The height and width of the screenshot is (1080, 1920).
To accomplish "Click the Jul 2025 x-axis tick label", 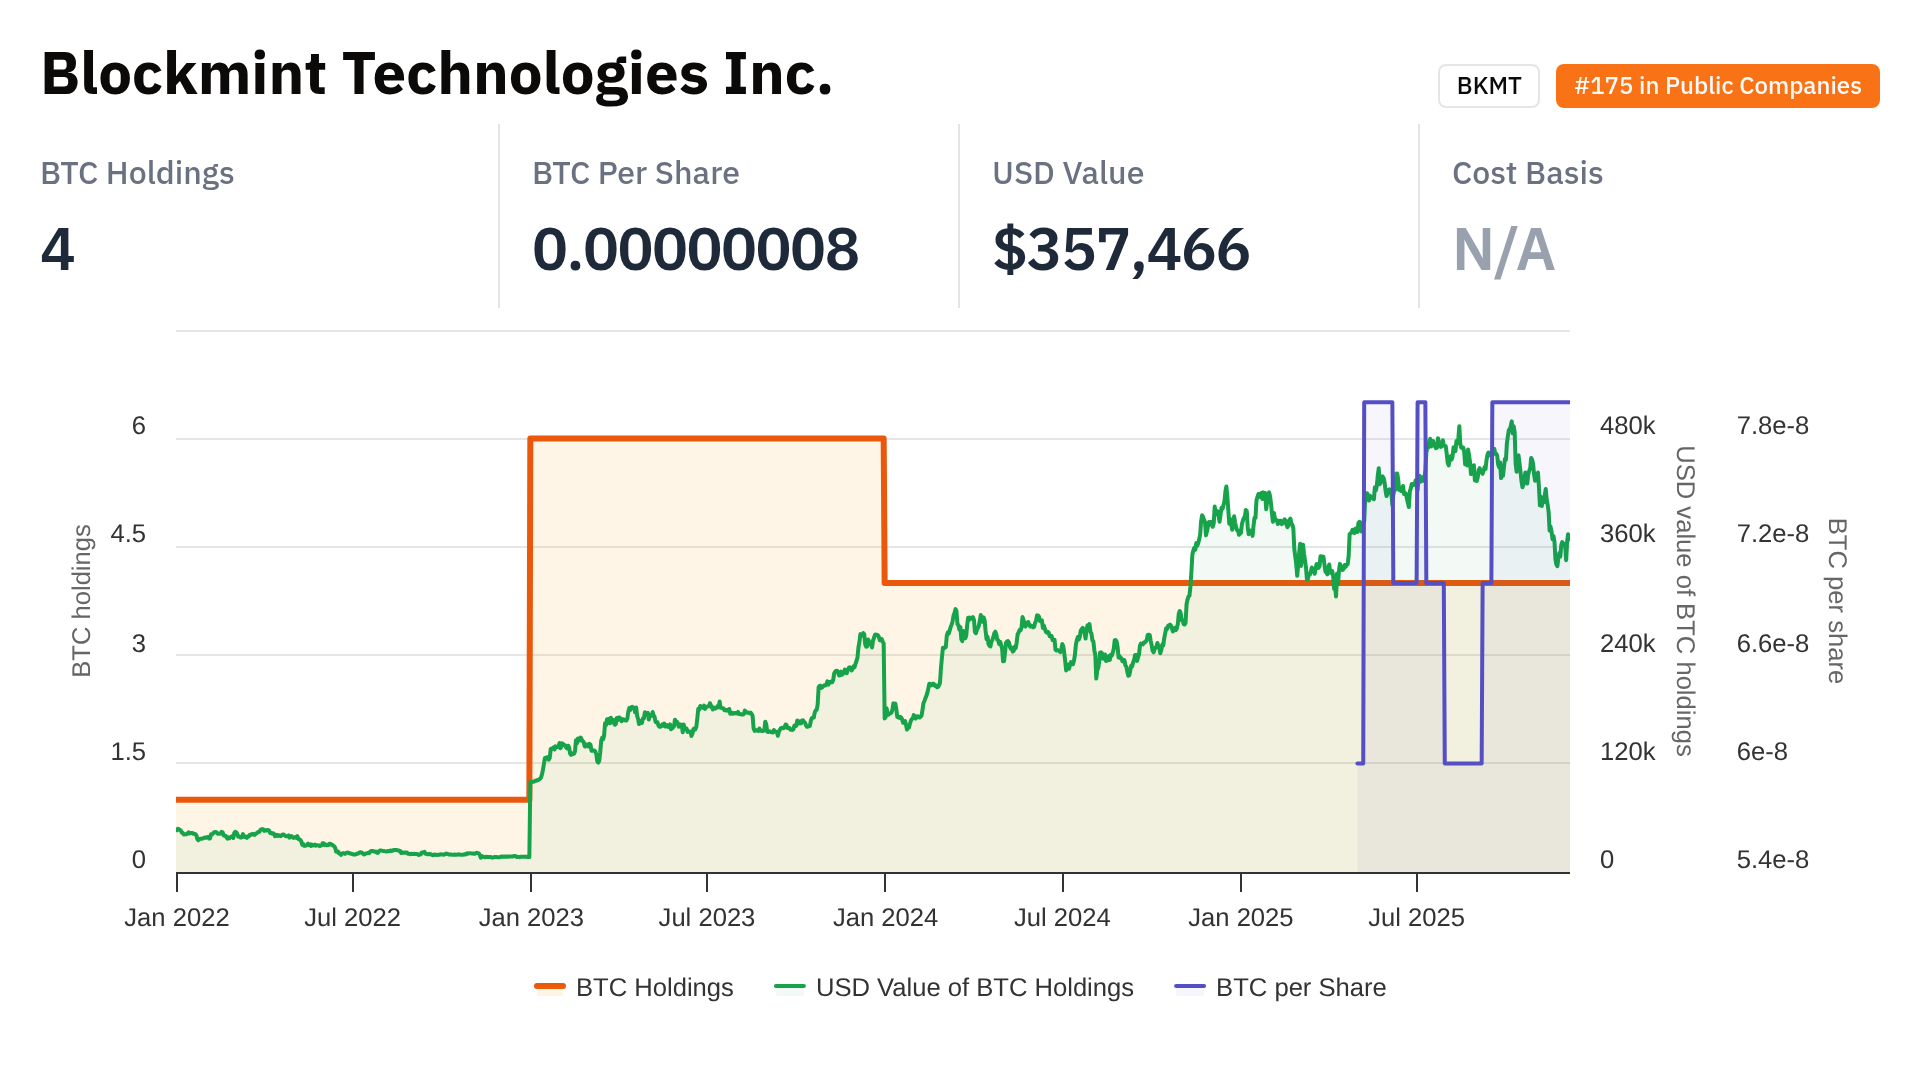I will coord(1416,917).
